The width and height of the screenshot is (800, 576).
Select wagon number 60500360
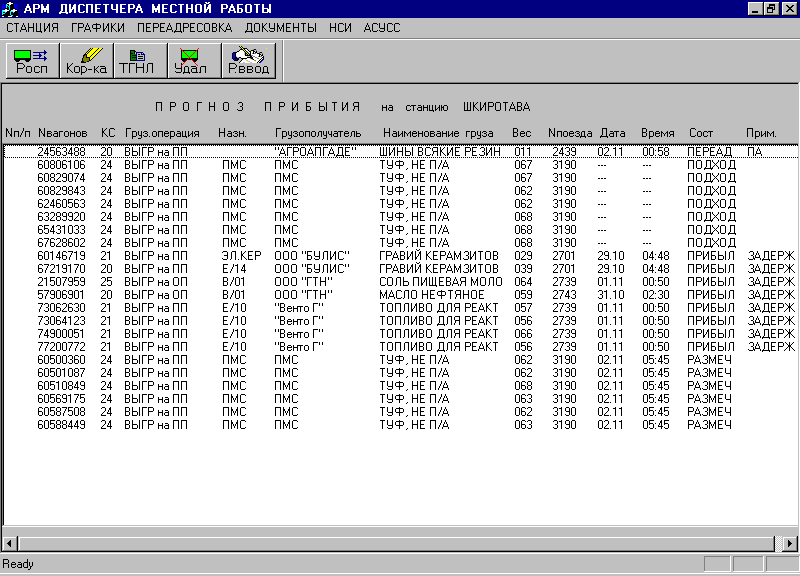click(x=61, y=360)
